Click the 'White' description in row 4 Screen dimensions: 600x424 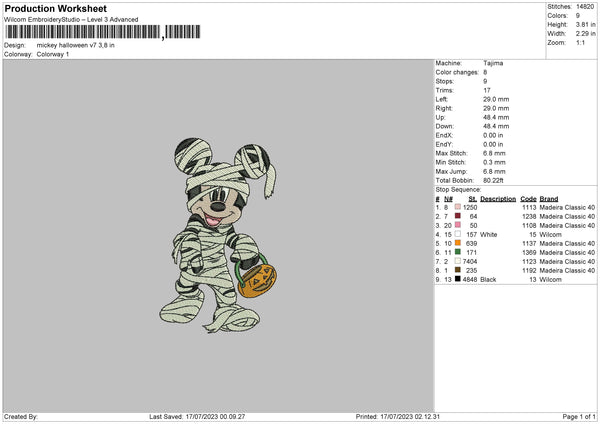489,235
